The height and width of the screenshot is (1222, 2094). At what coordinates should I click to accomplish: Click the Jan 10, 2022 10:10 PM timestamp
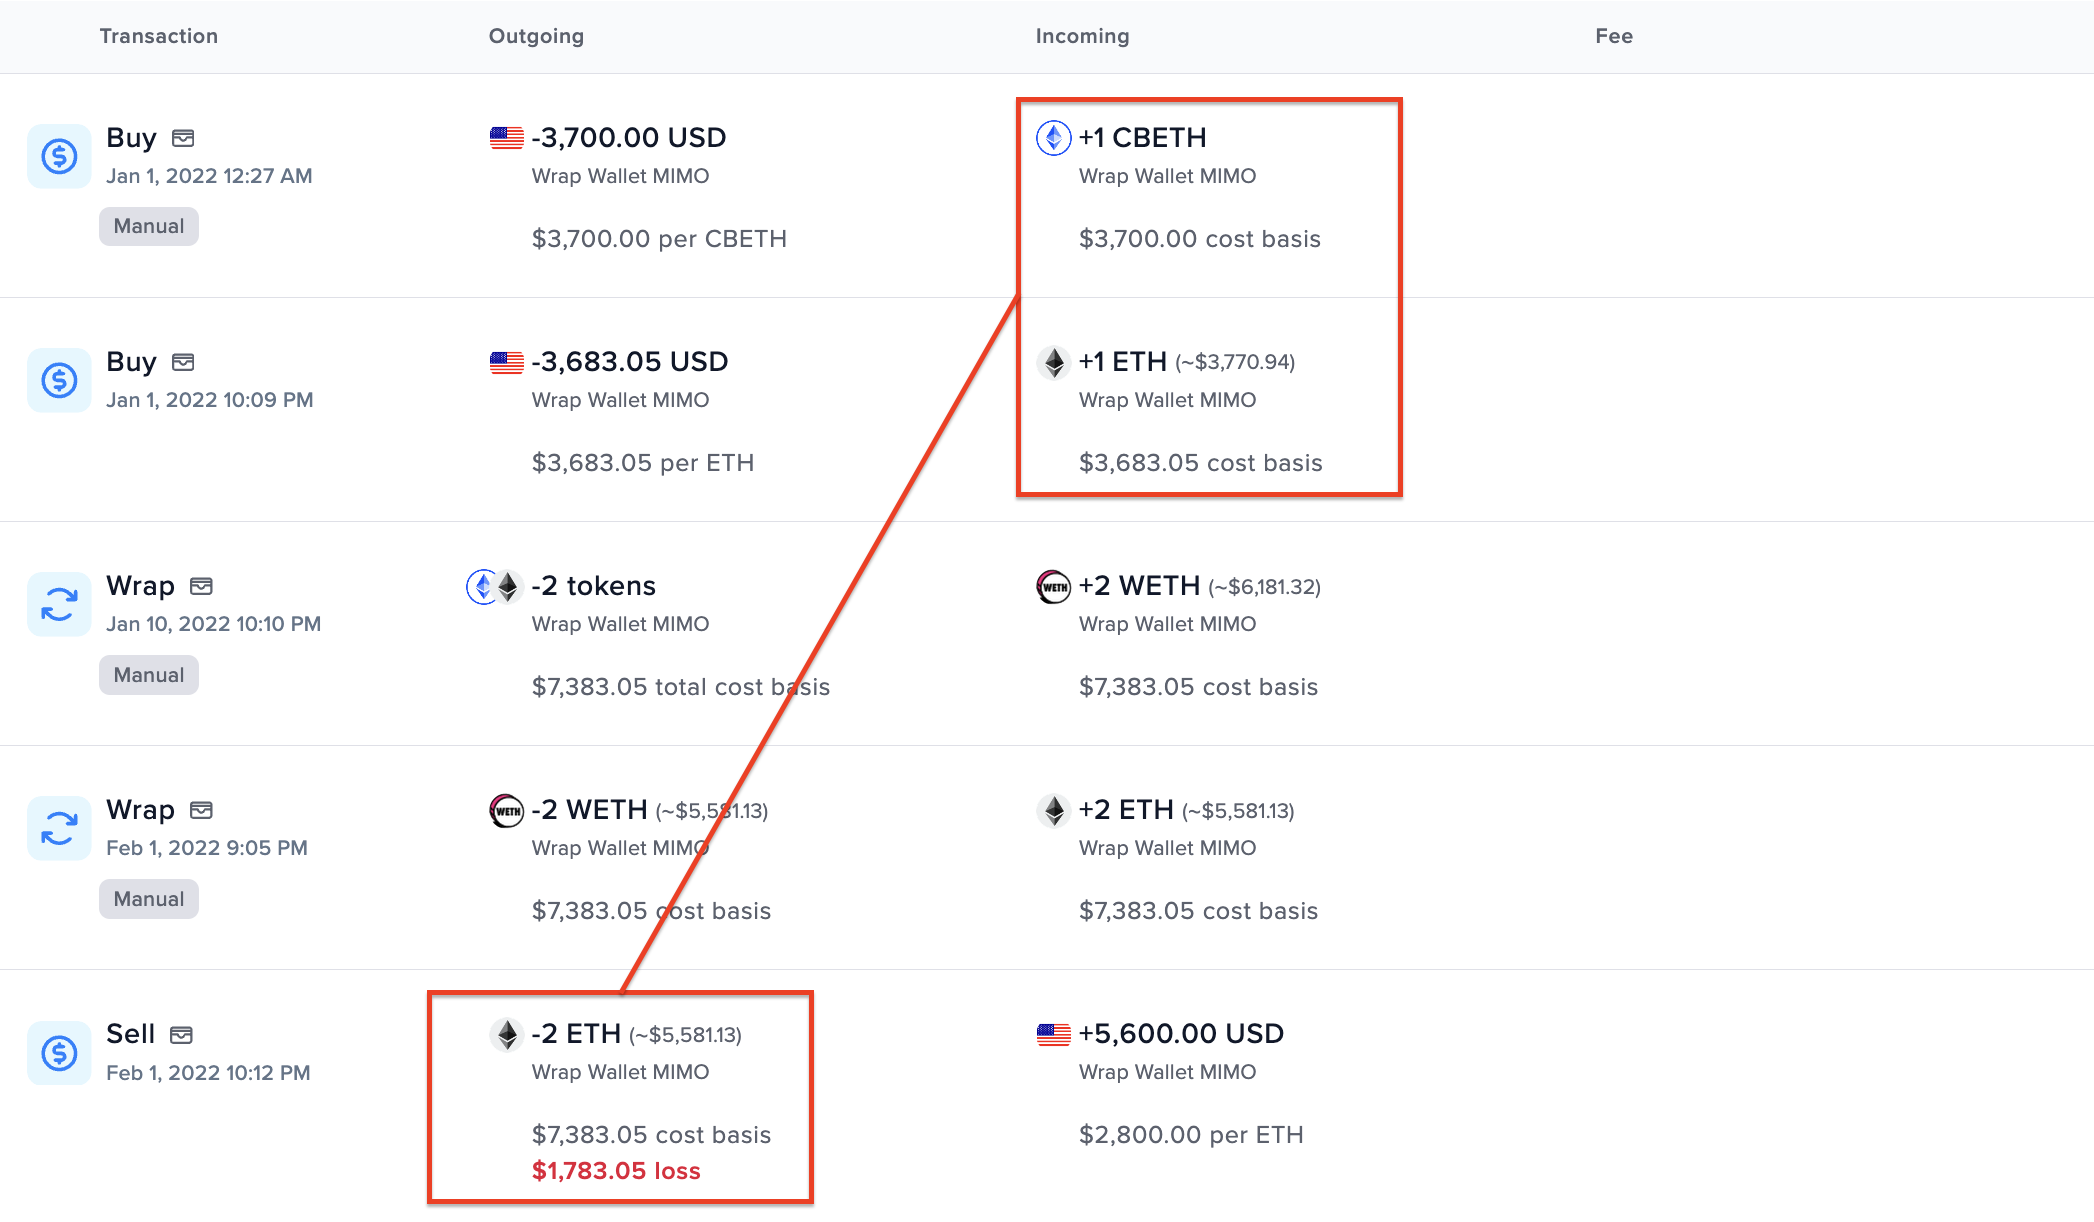214,624
